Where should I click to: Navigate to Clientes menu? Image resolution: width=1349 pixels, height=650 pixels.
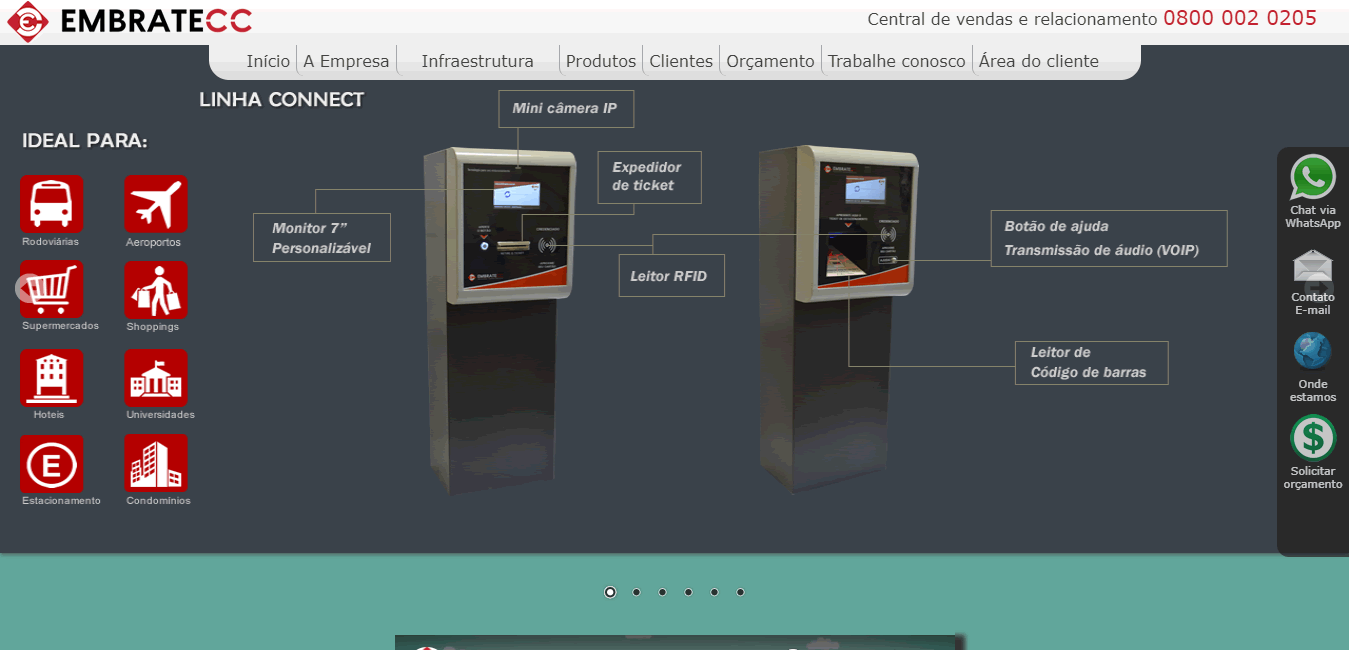point(681,61)
